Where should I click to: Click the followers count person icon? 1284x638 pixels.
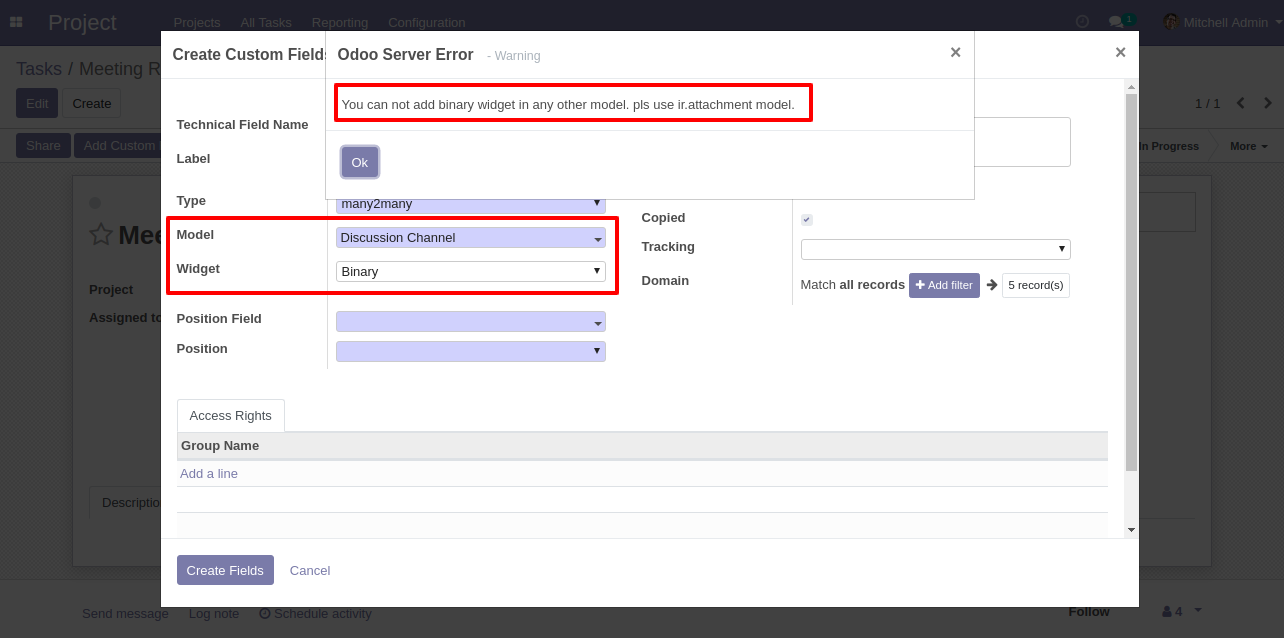(1166, 611)
